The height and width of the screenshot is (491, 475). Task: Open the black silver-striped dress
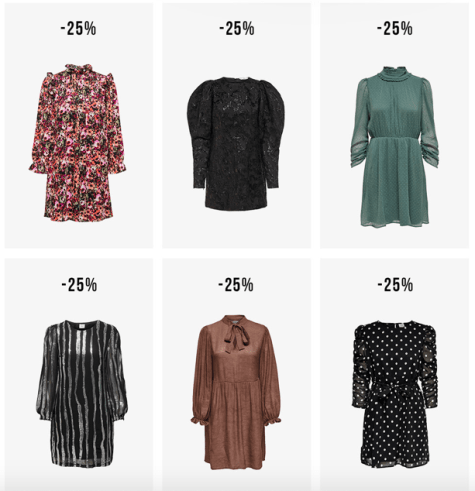[x=82, y=393]
